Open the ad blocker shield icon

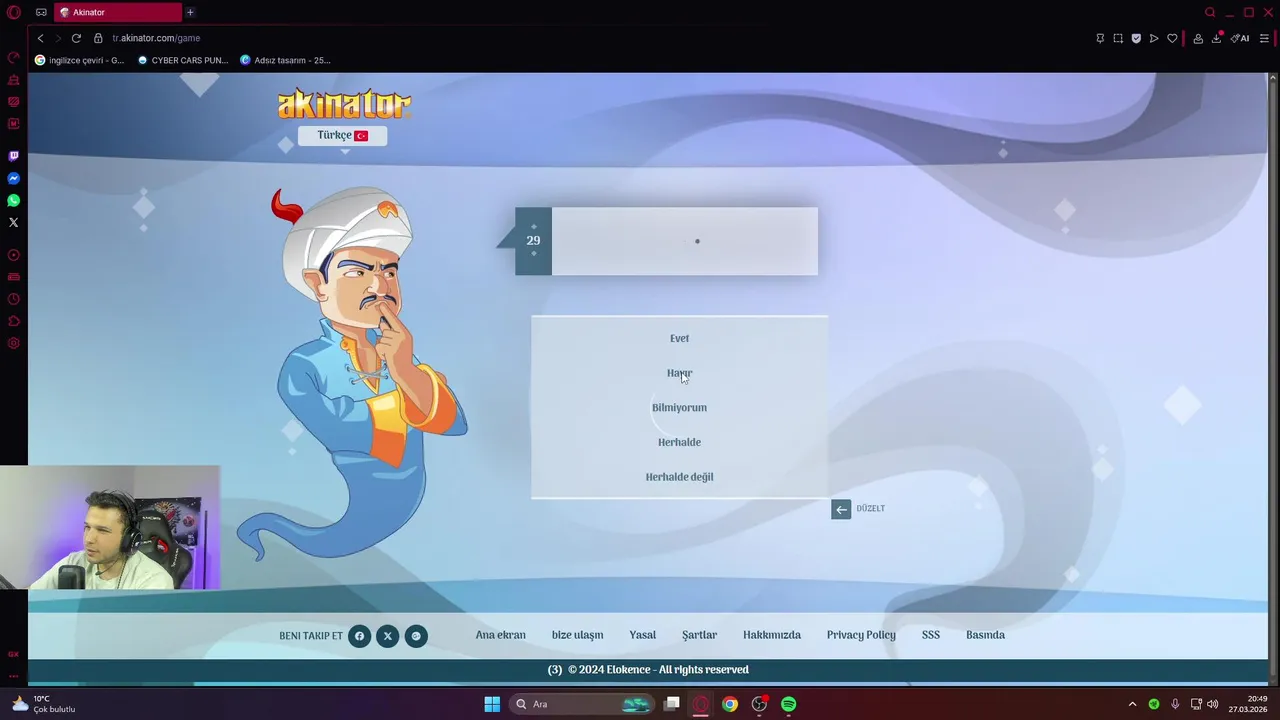click(1136, 38)
